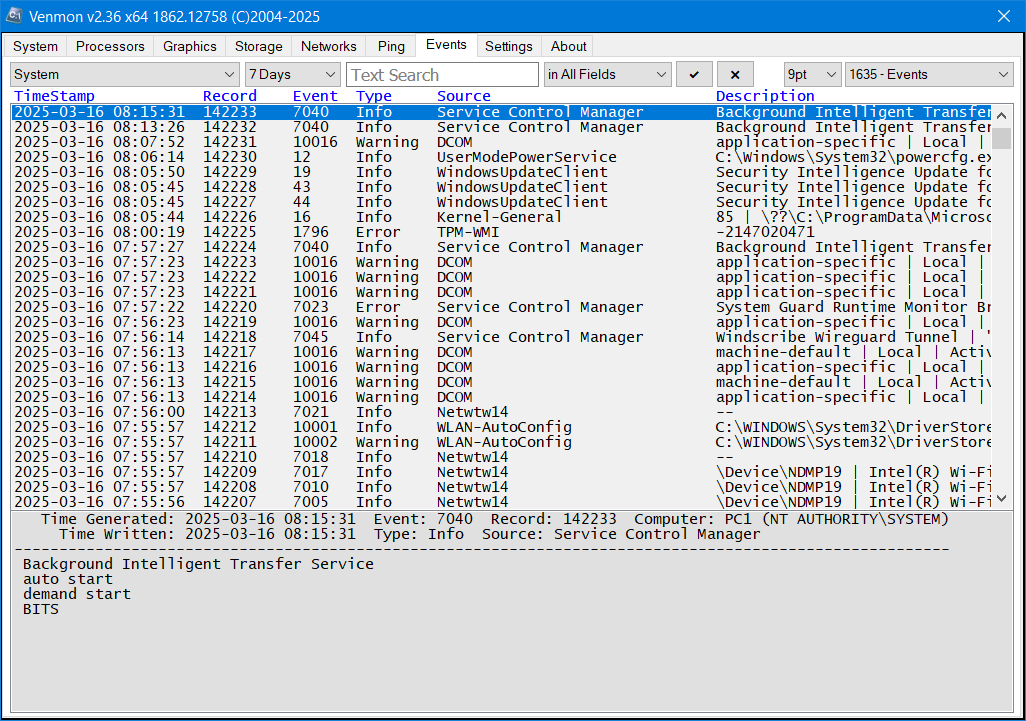Click the event list scrollbar thumb
This screenshot has width=1026, height=721.
pos(1002,138)
